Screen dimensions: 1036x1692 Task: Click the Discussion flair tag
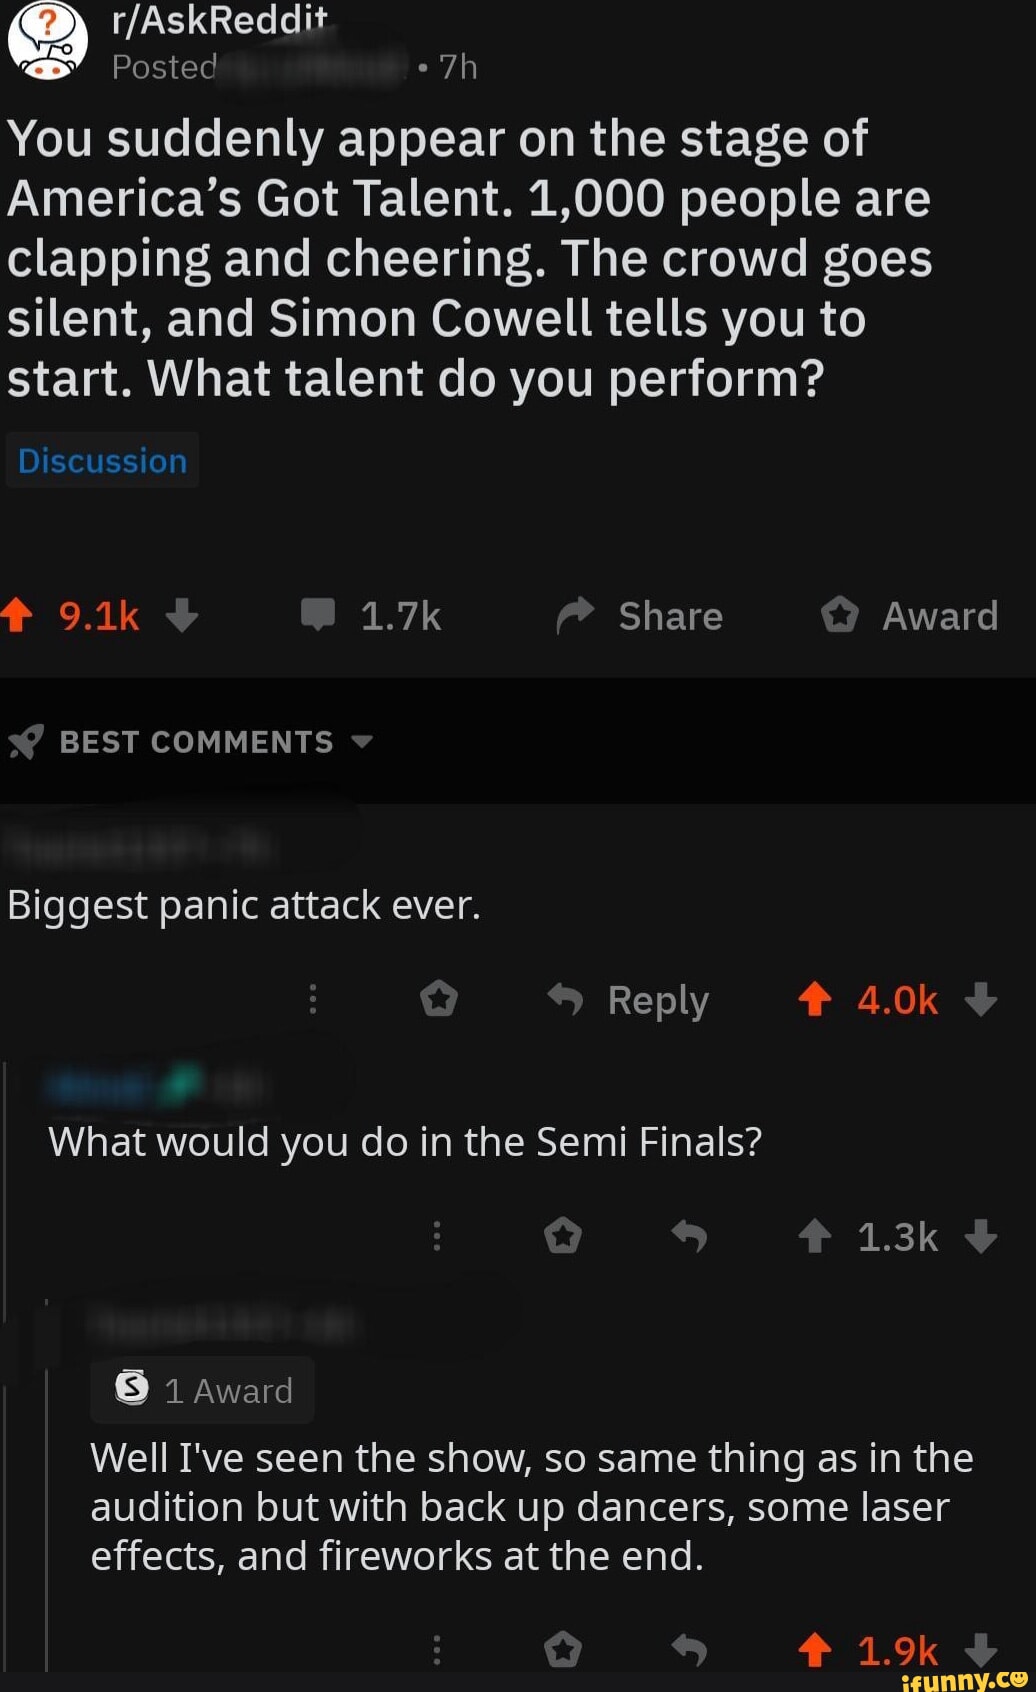pyautogui.click(x=102, y=461)
